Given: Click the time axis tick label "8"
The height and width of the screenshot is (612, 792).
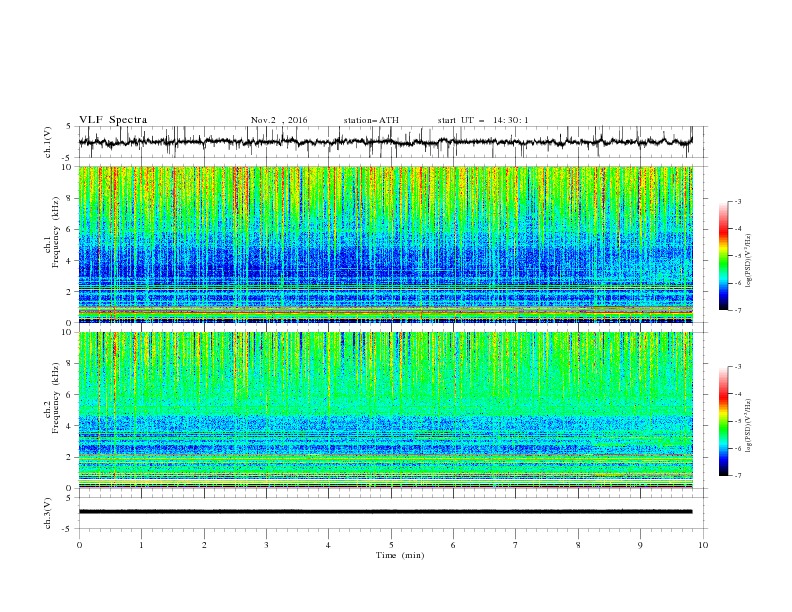Looking at the screenshot, I should 578,545.
